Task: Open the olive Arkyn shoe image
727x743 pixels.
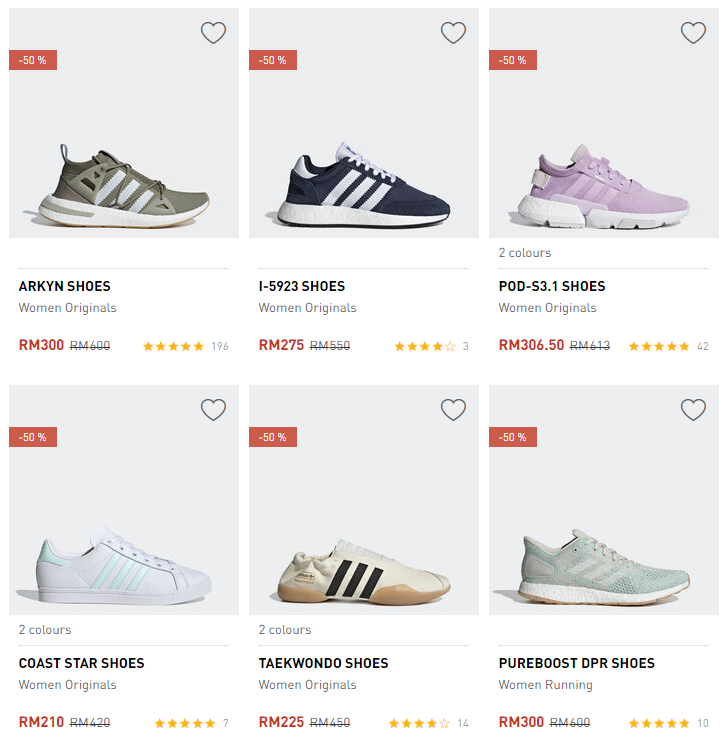Action: pos(124,183)
